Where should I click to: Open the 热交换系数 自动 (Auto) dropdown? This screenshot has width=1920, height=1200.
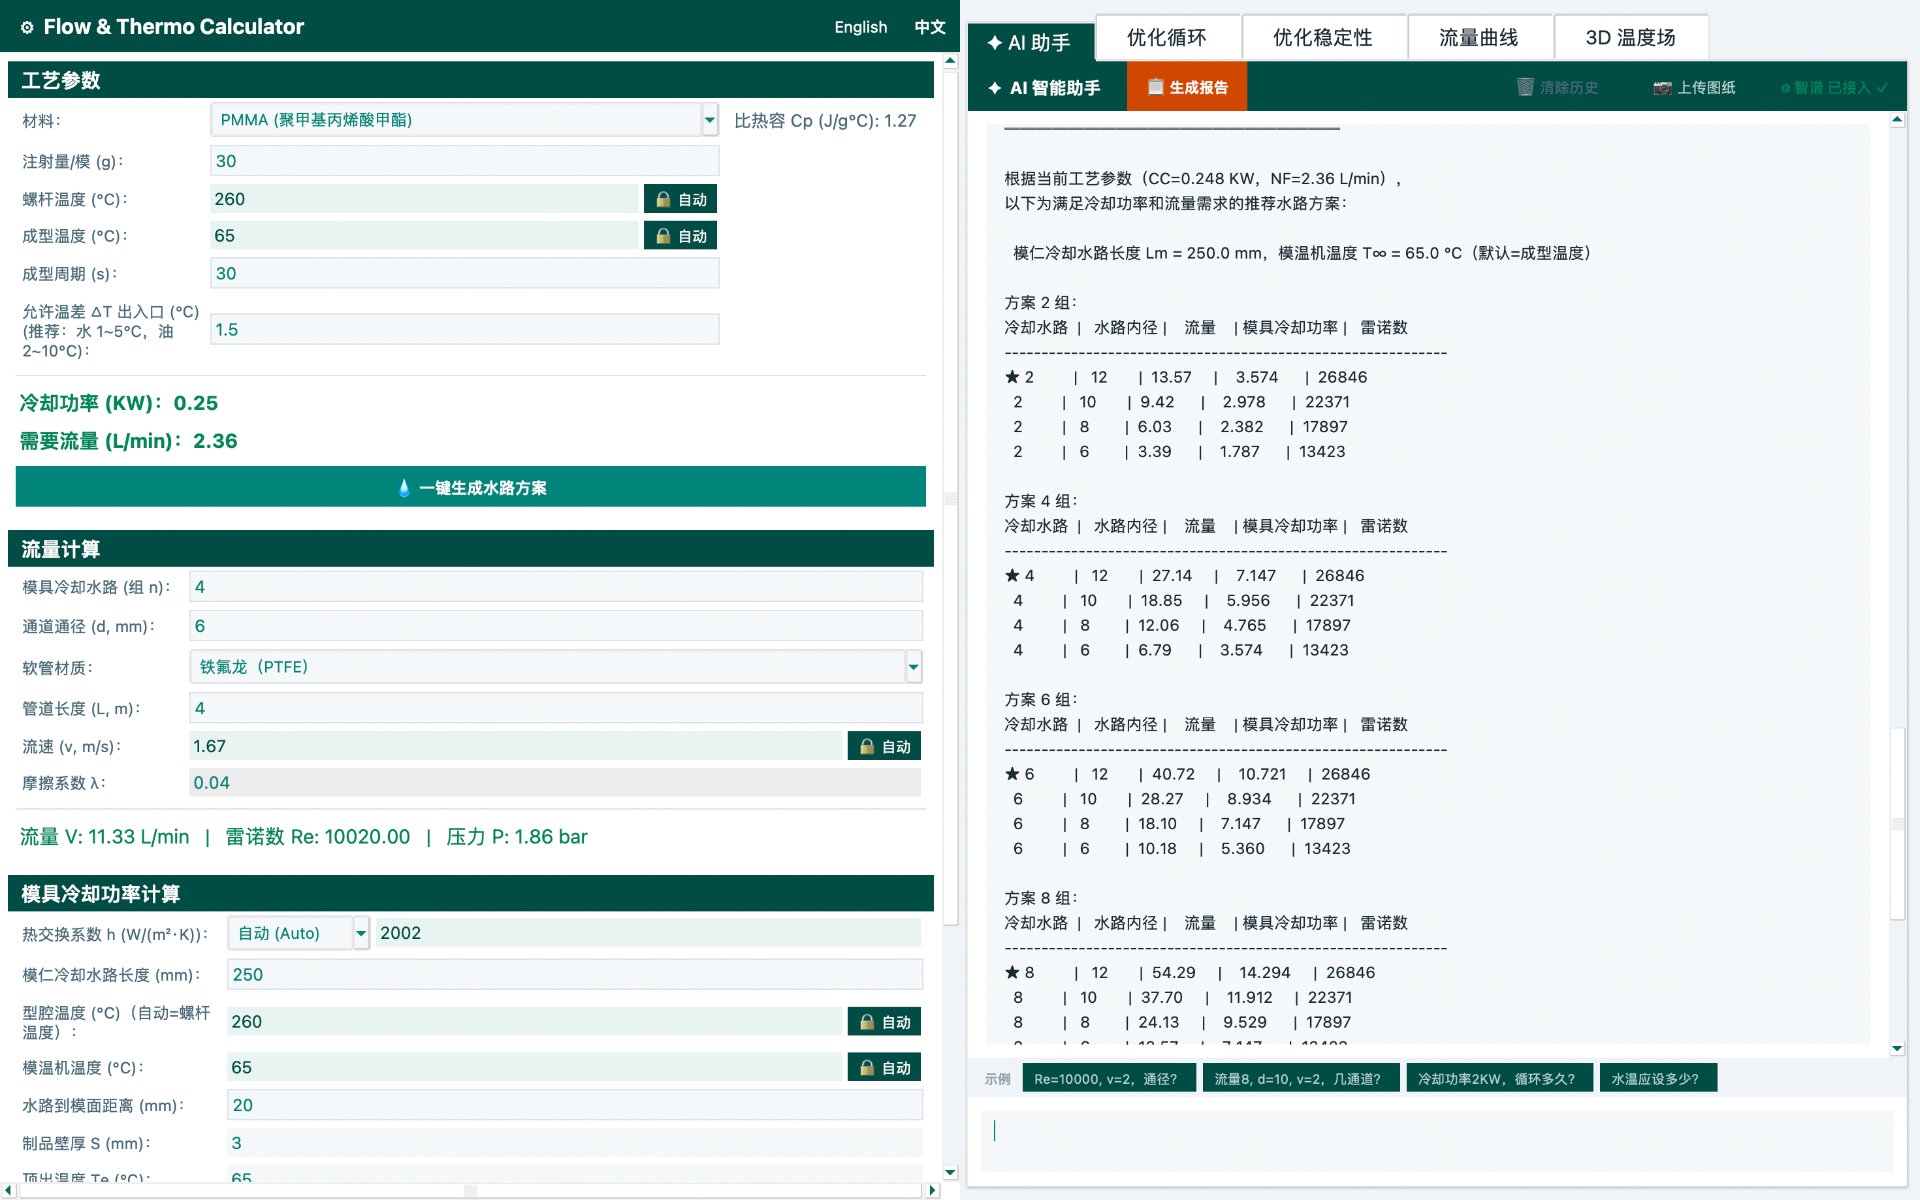361,933
